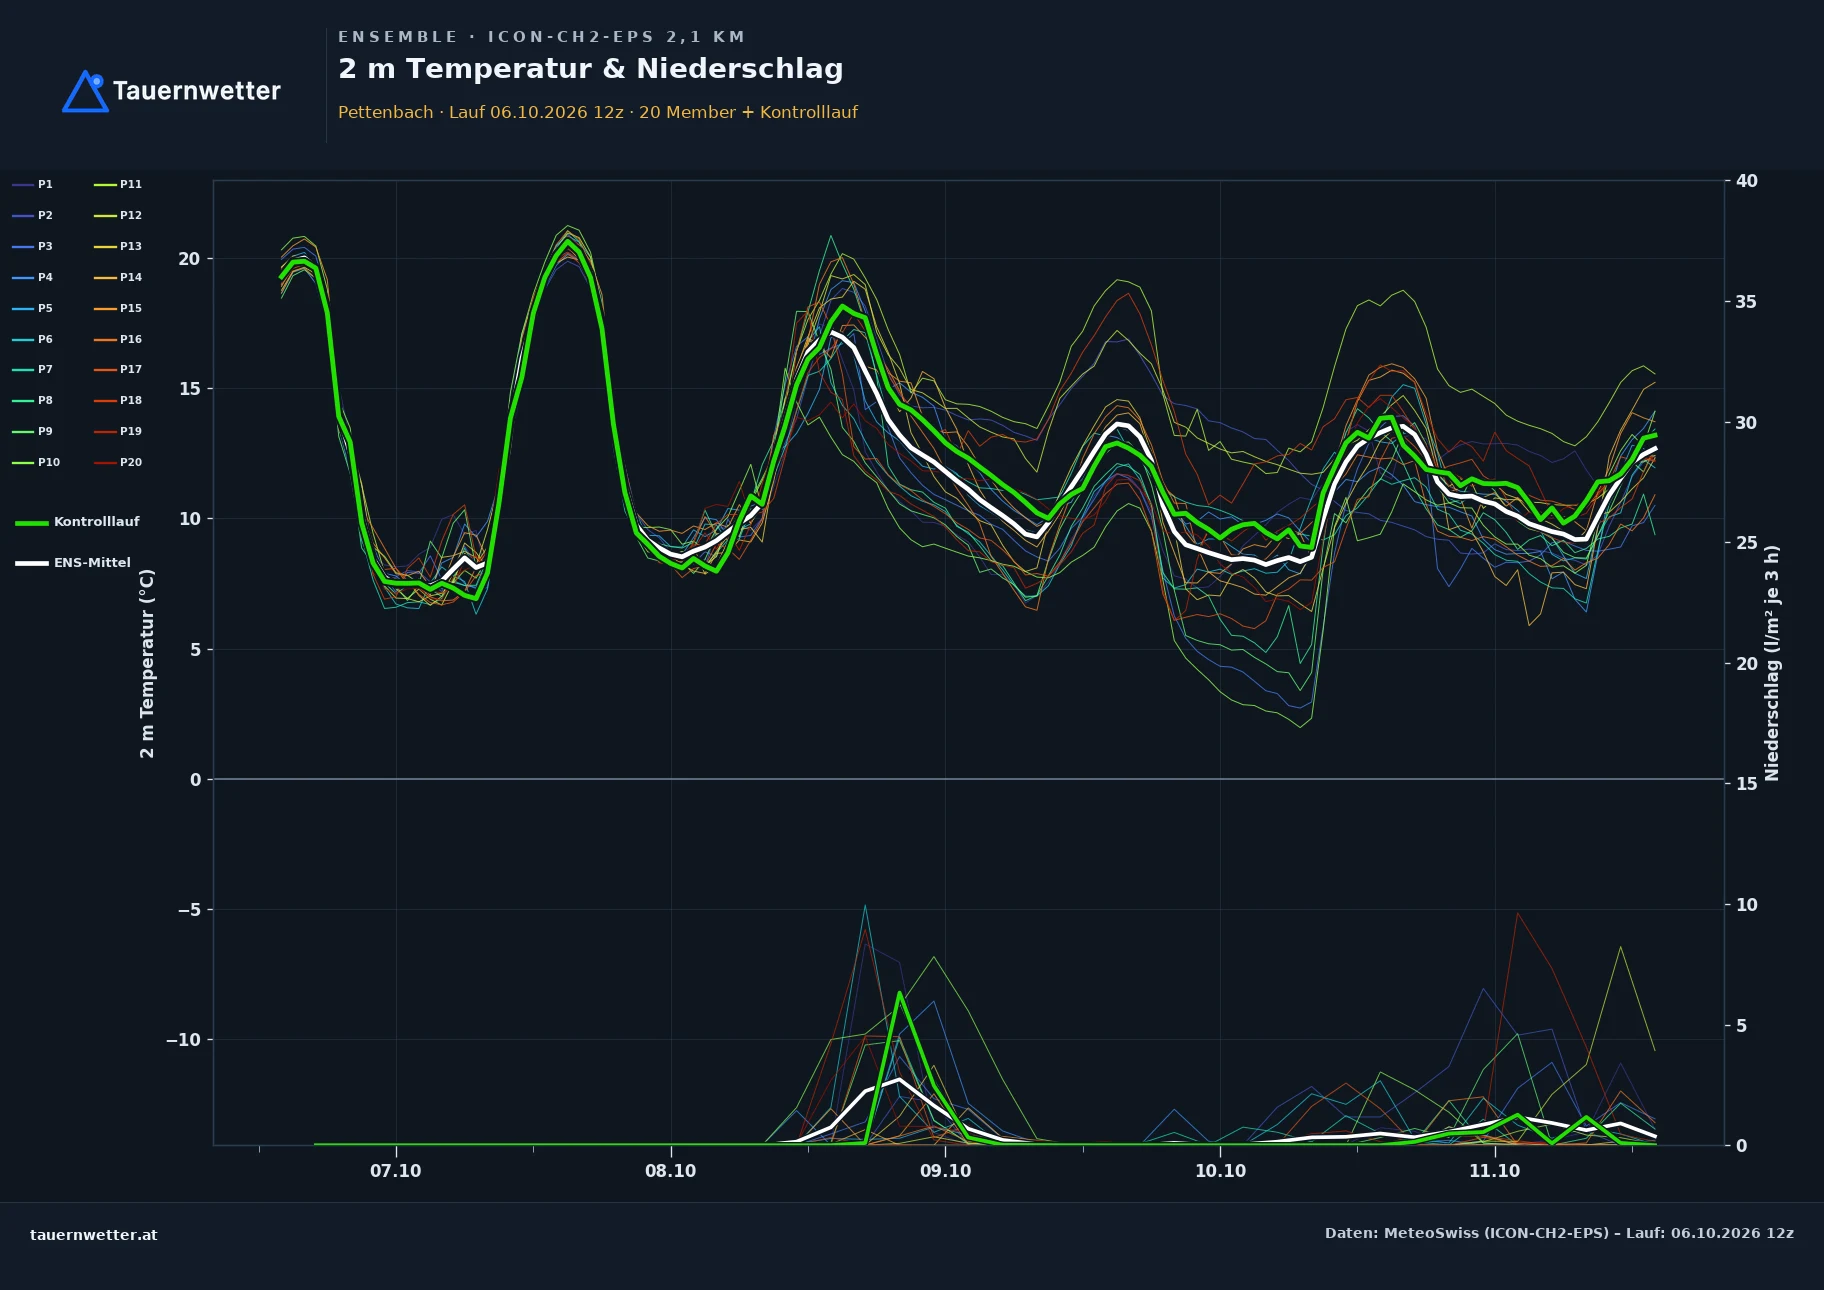Viewport: 1824px width, 1290px height.
Task: Select the P11 legend entry
Action: click(x=118, y=184)
